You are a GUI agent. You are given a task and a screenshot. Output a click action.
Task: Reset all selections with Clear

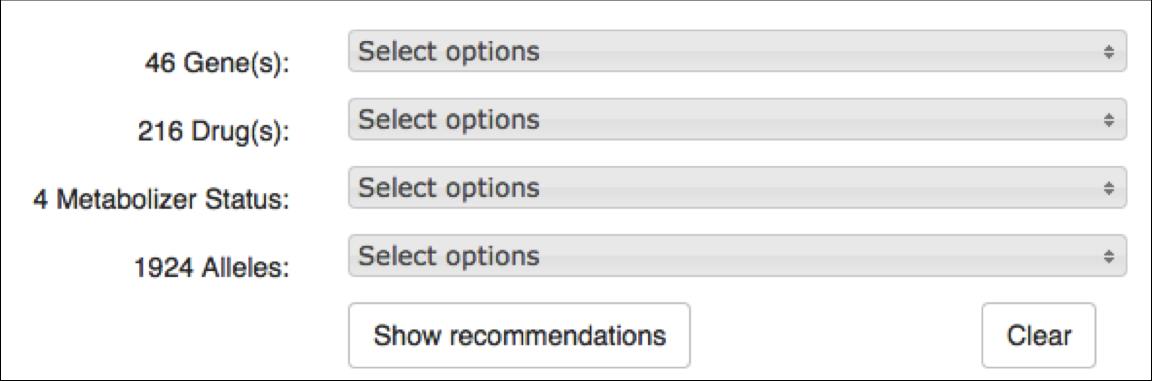point(1038,335)
